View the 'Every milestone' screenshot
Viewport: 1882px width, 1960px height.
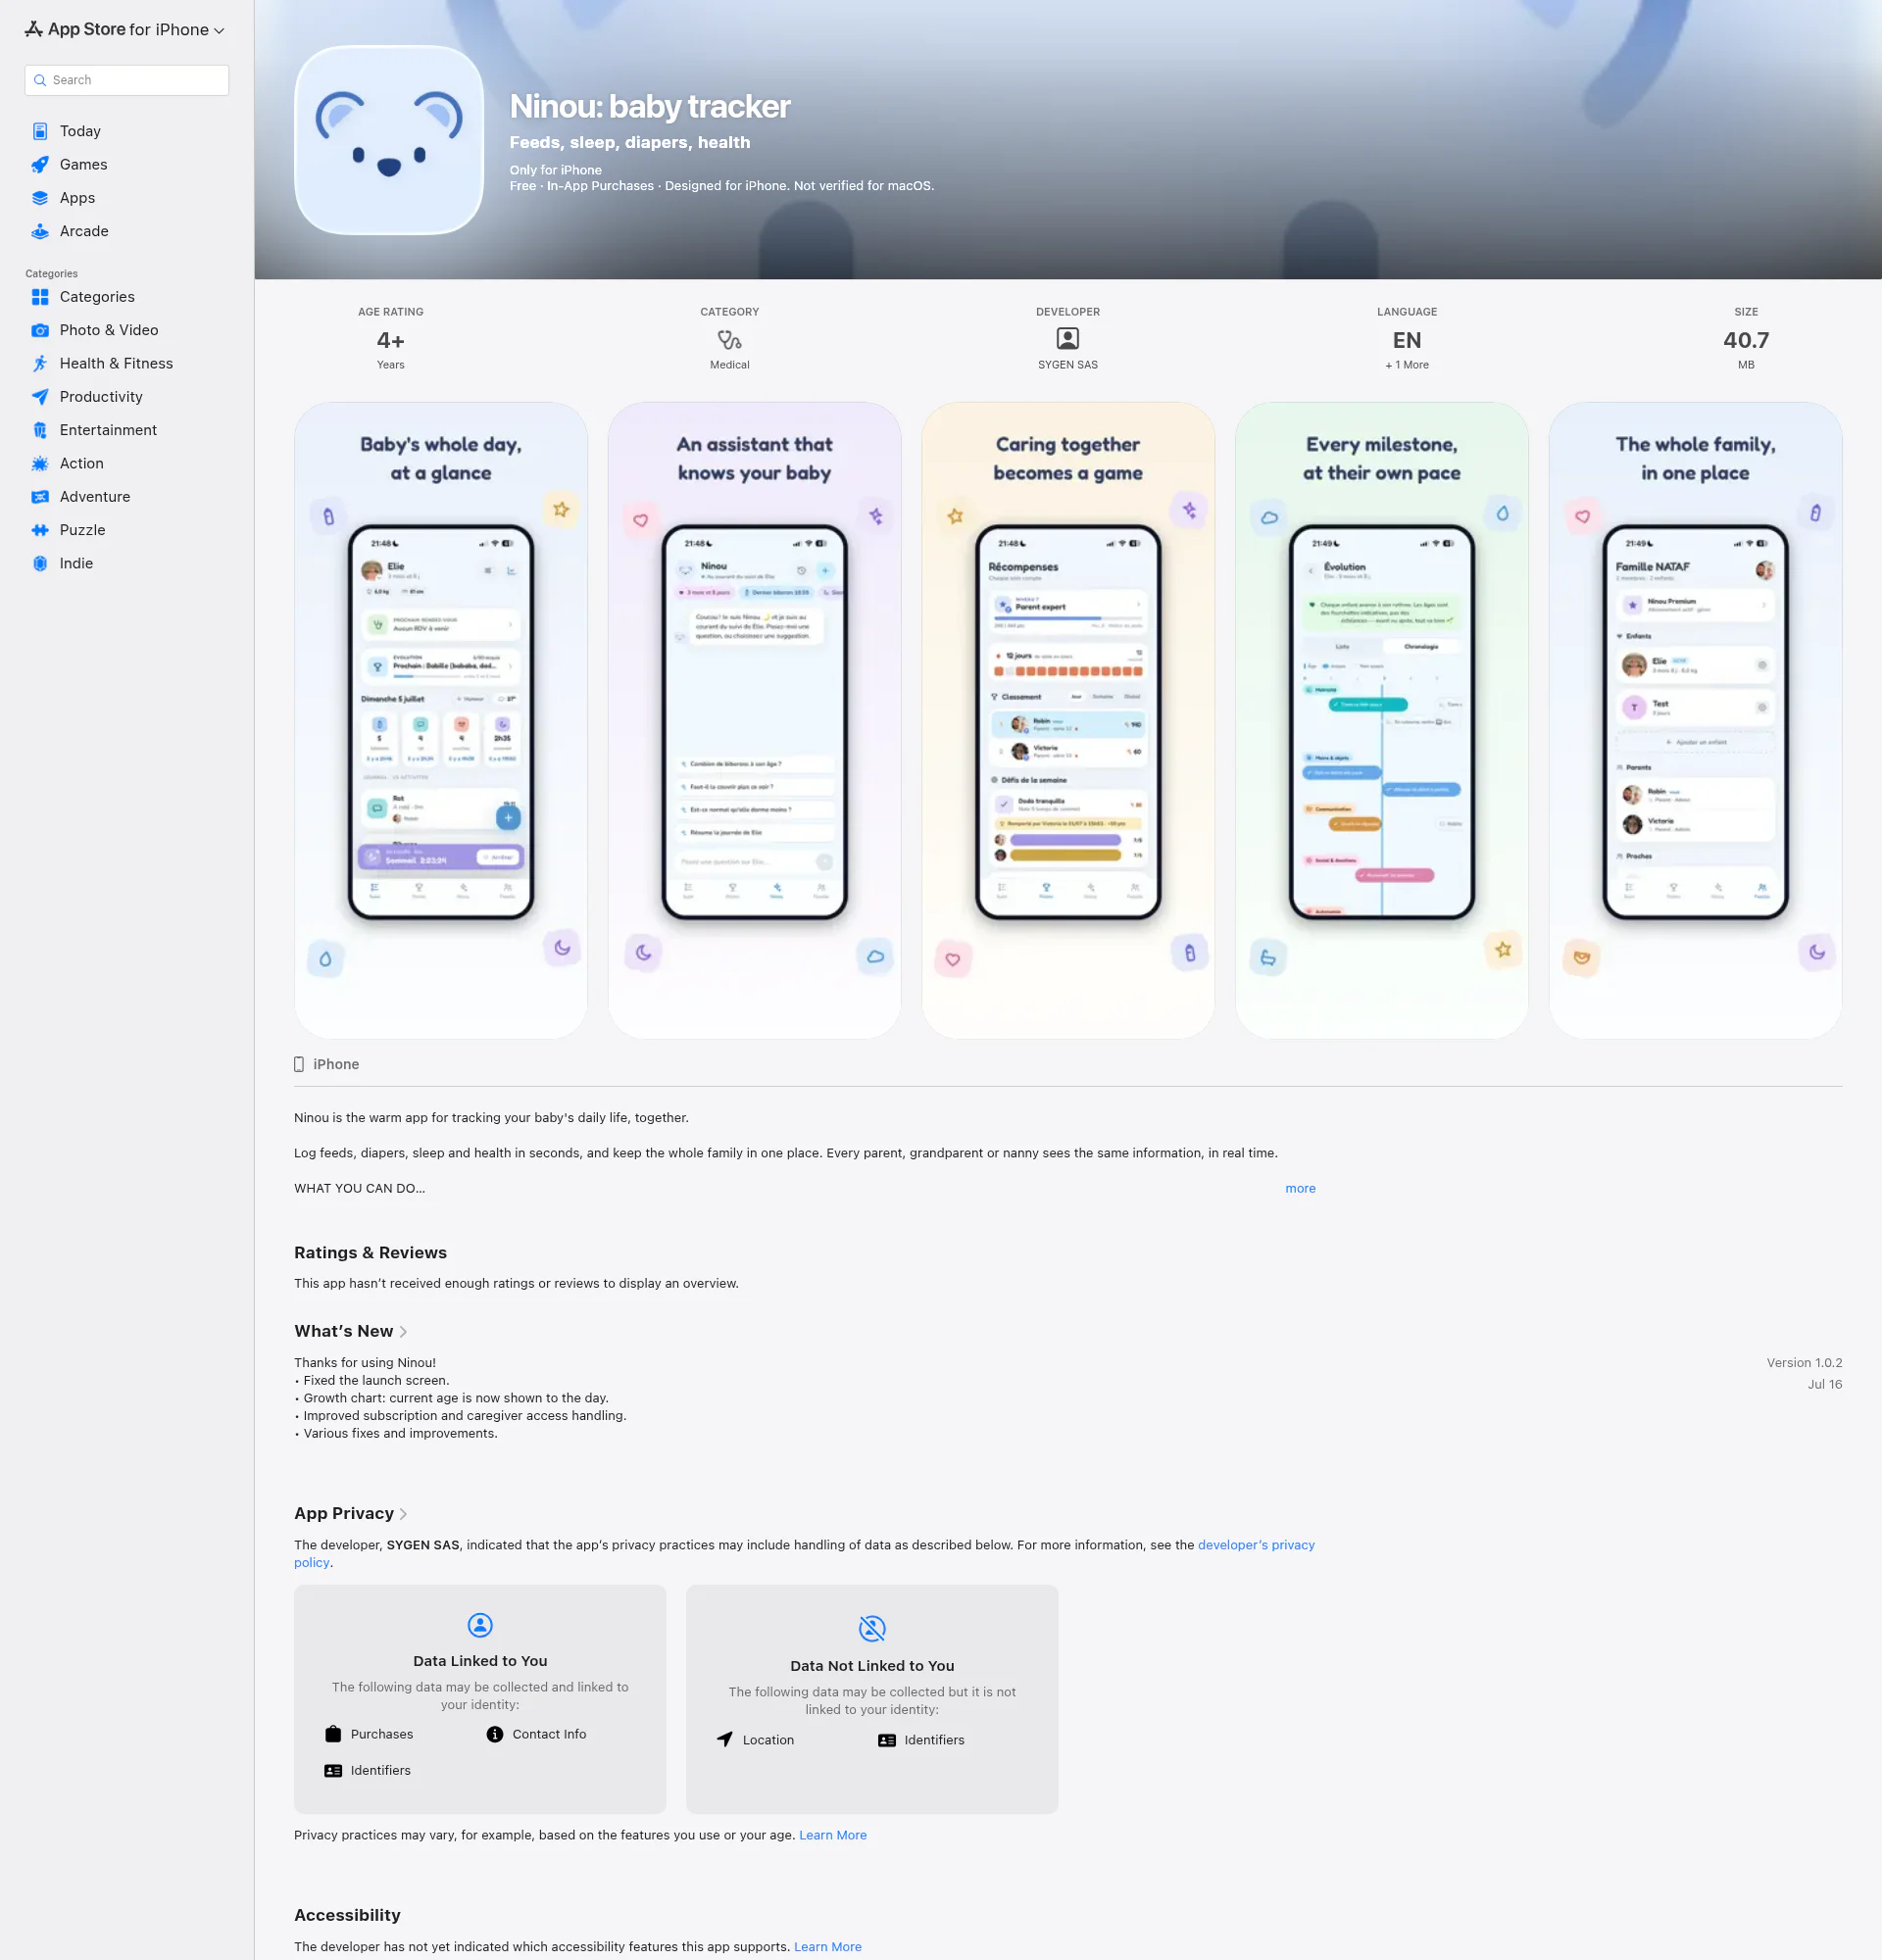click(x=1382, y=720)
